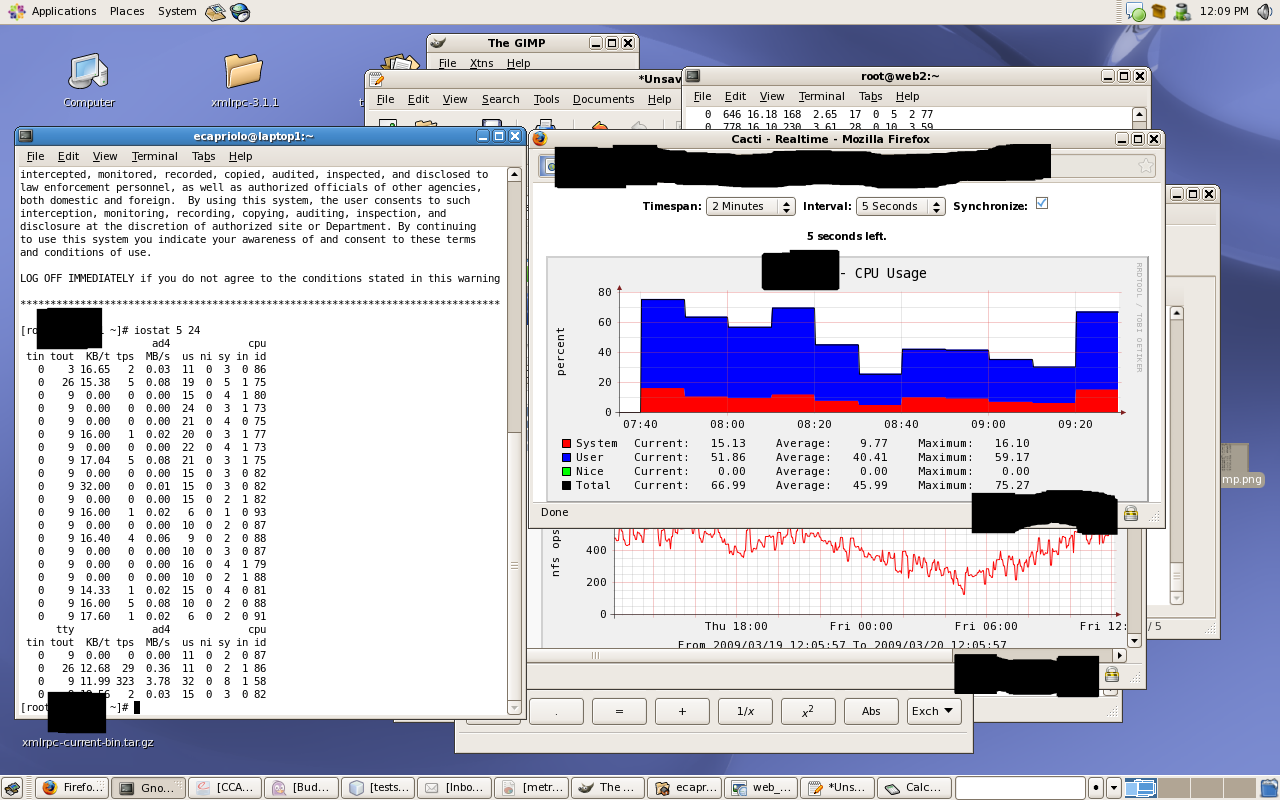Open taskbar window list dropdown arrow

[1114, 787]
